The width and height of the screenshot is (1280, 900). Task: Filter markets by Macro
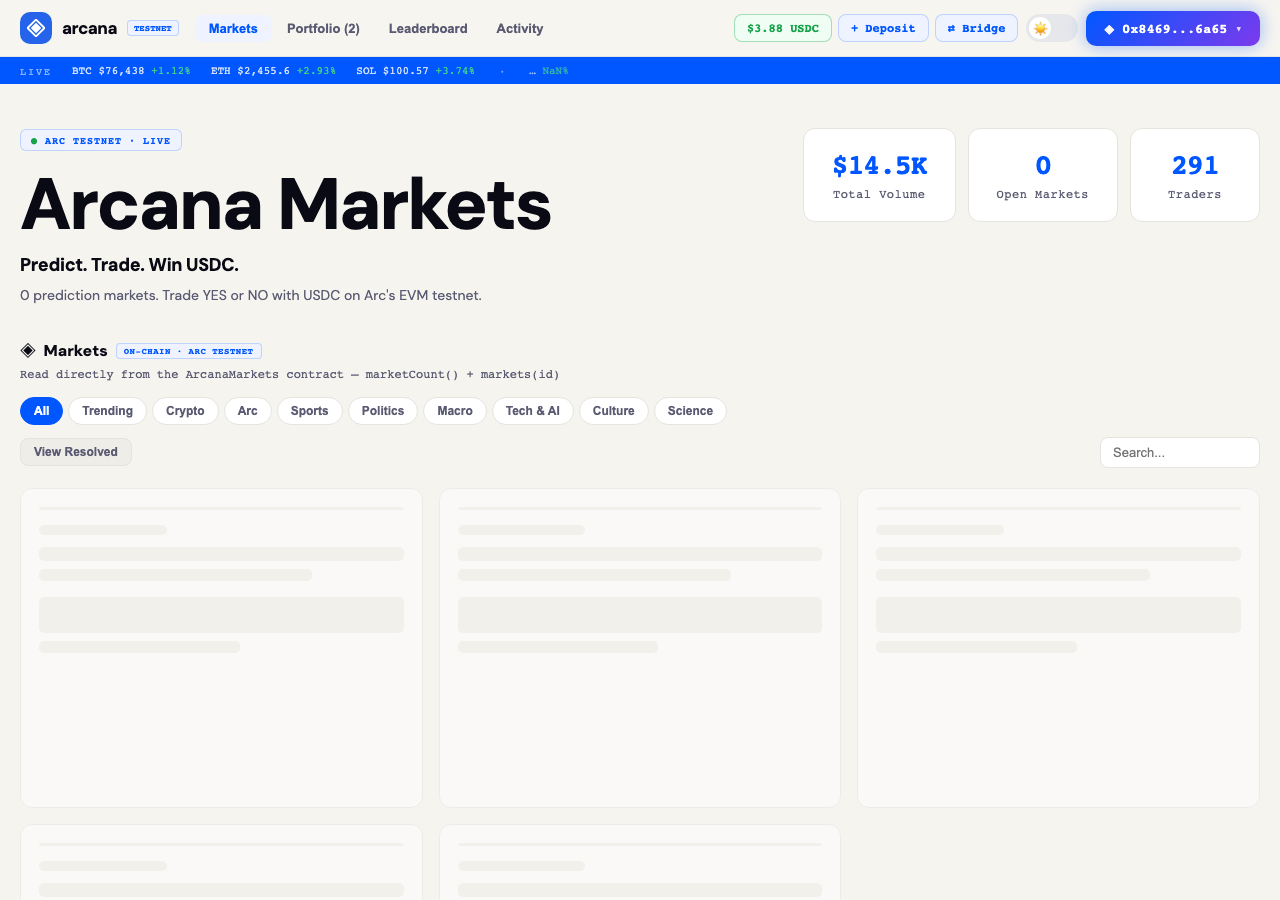455,411
